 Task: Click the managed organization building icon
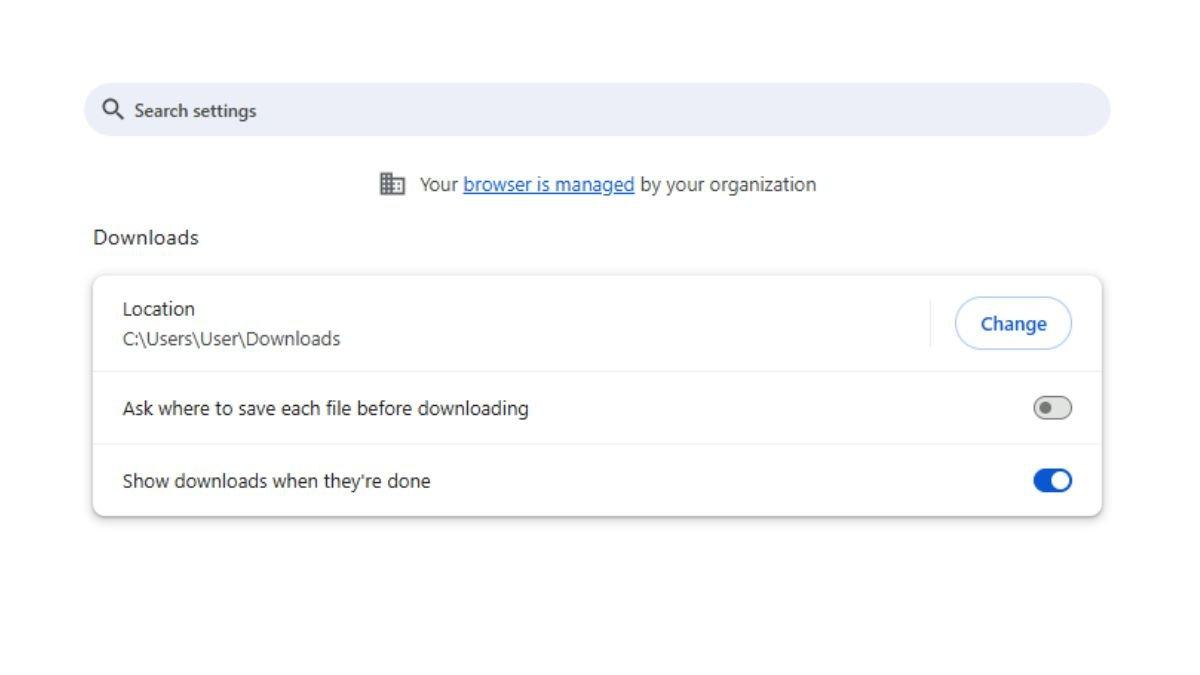[x=392, y=184]
